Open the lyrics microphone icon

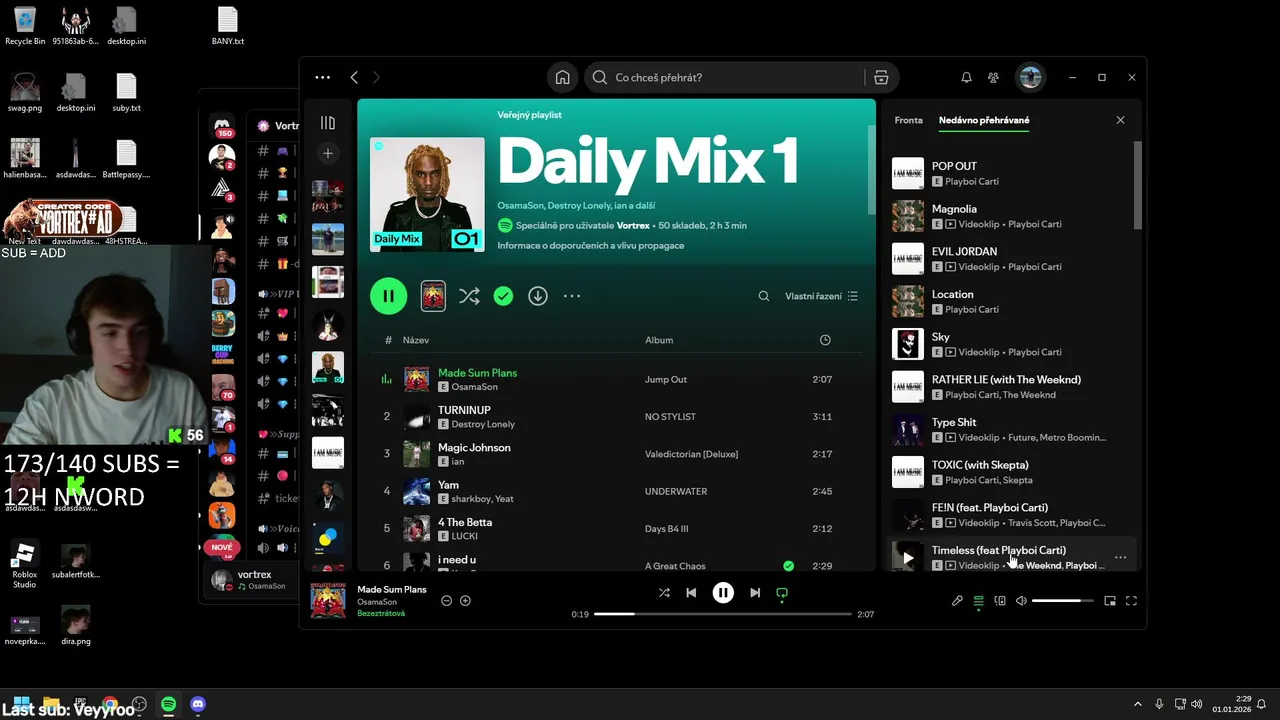[957, 601]
